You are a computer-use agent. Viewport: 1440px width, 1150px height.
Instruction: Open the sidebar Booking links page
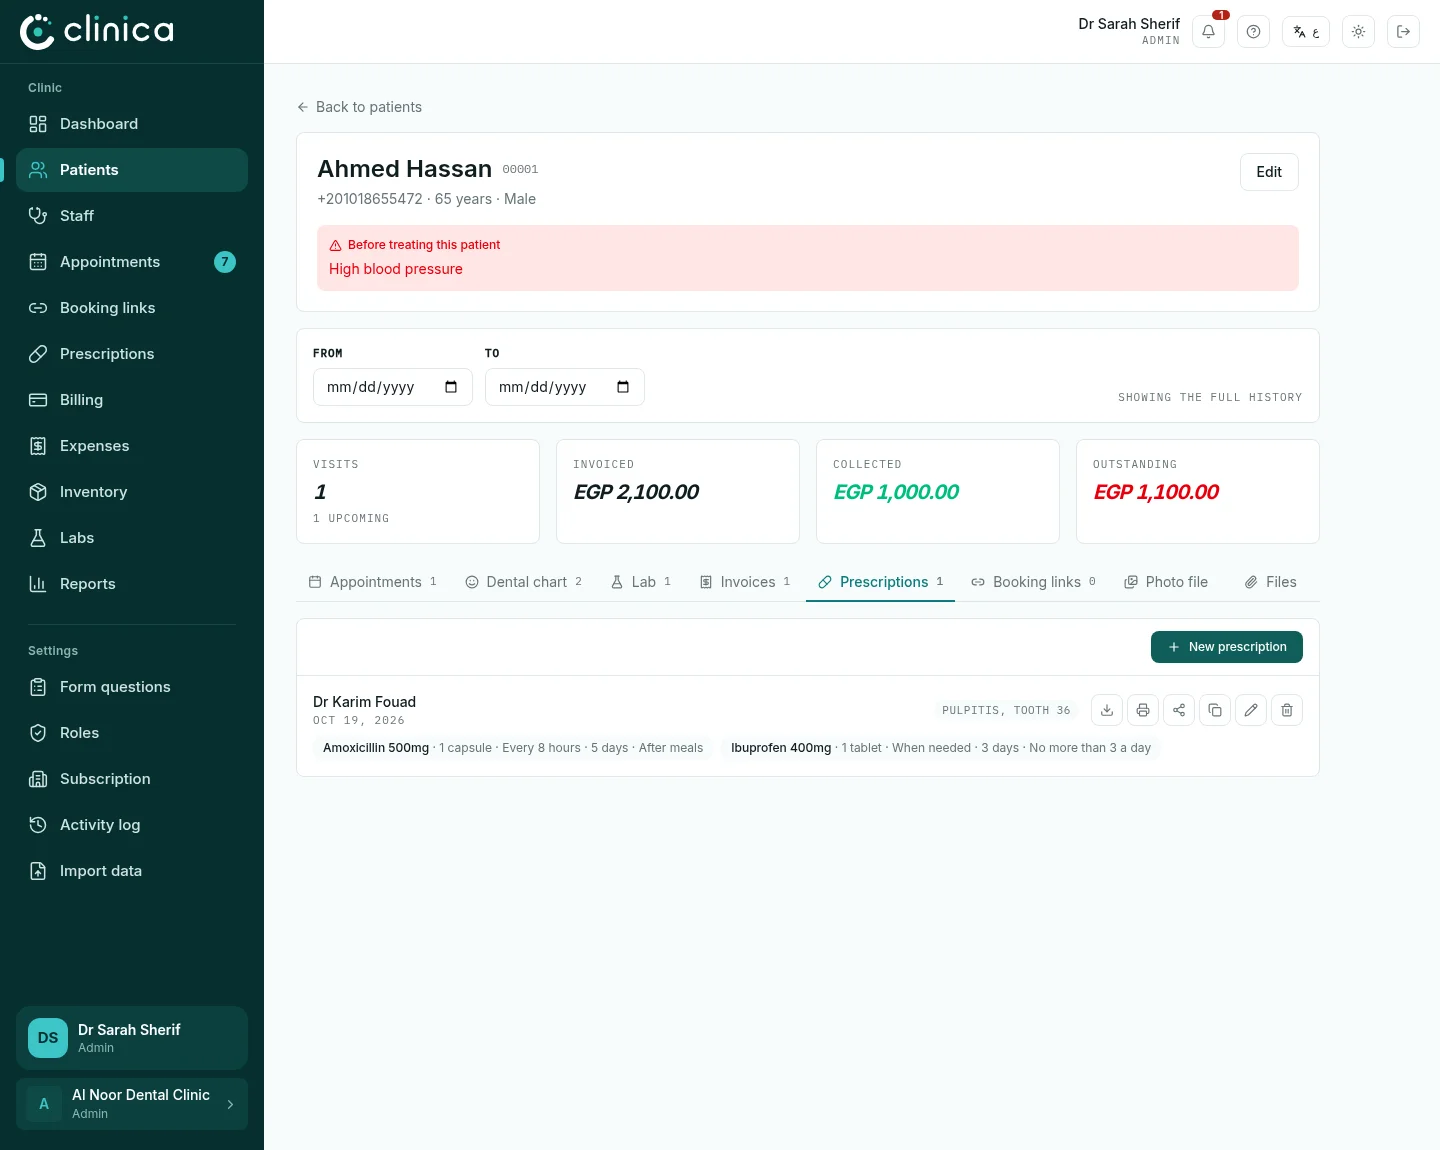coord(132,308)
